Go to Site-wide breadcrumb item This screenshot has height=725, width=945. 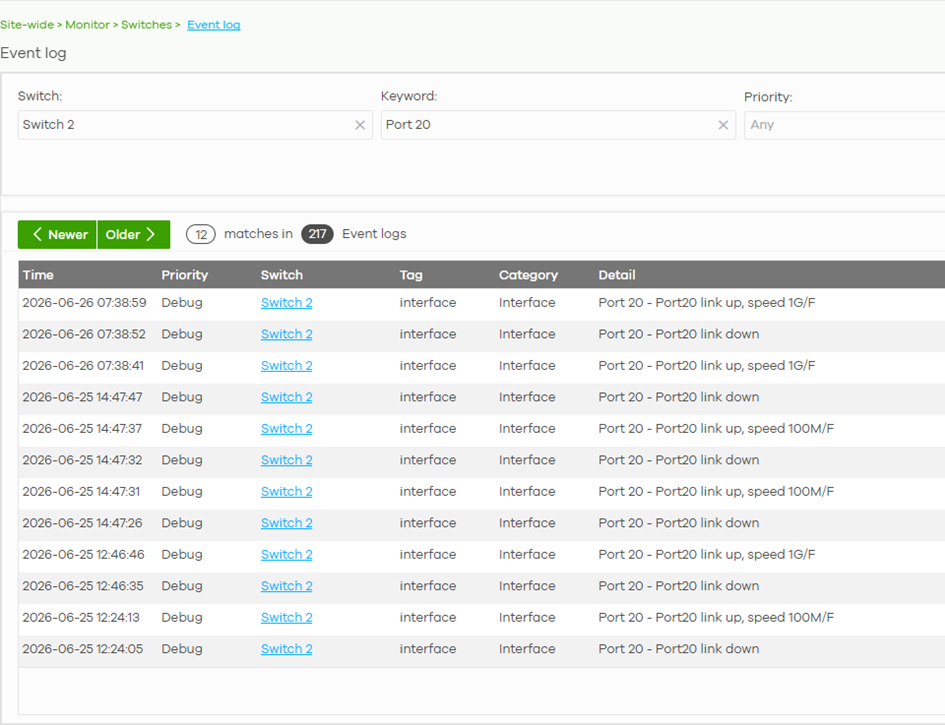(27, 25)
